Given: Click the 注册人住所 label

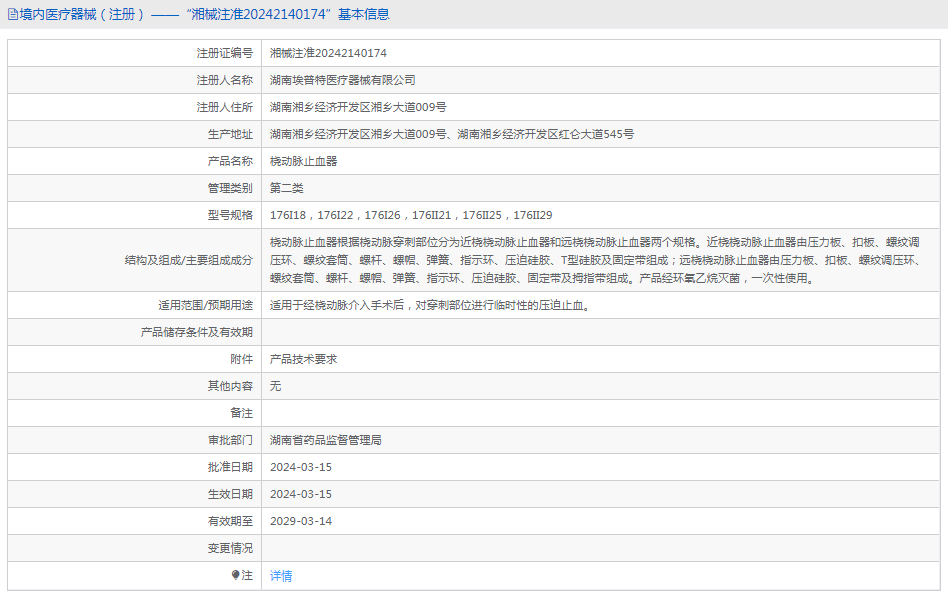Looking at the screenshot, I should point(224,107).
